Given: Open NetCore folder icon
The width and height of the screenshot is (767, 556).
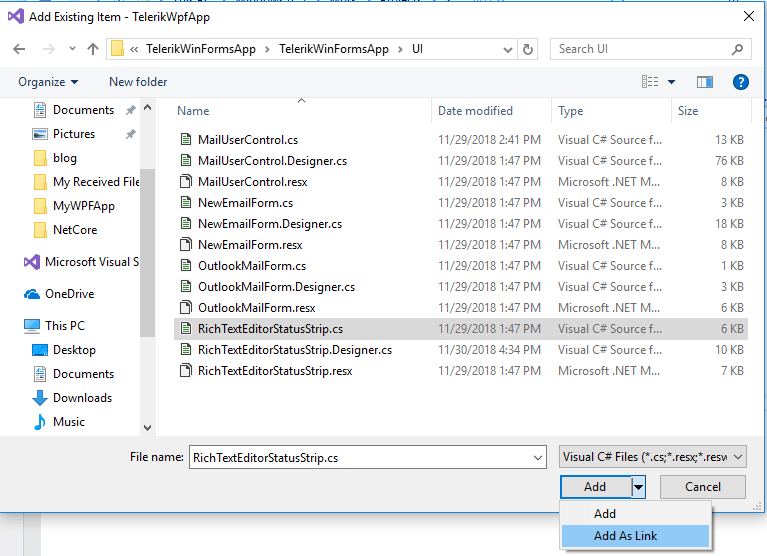Looking at the screenshot, I should [x=41, y=230].
